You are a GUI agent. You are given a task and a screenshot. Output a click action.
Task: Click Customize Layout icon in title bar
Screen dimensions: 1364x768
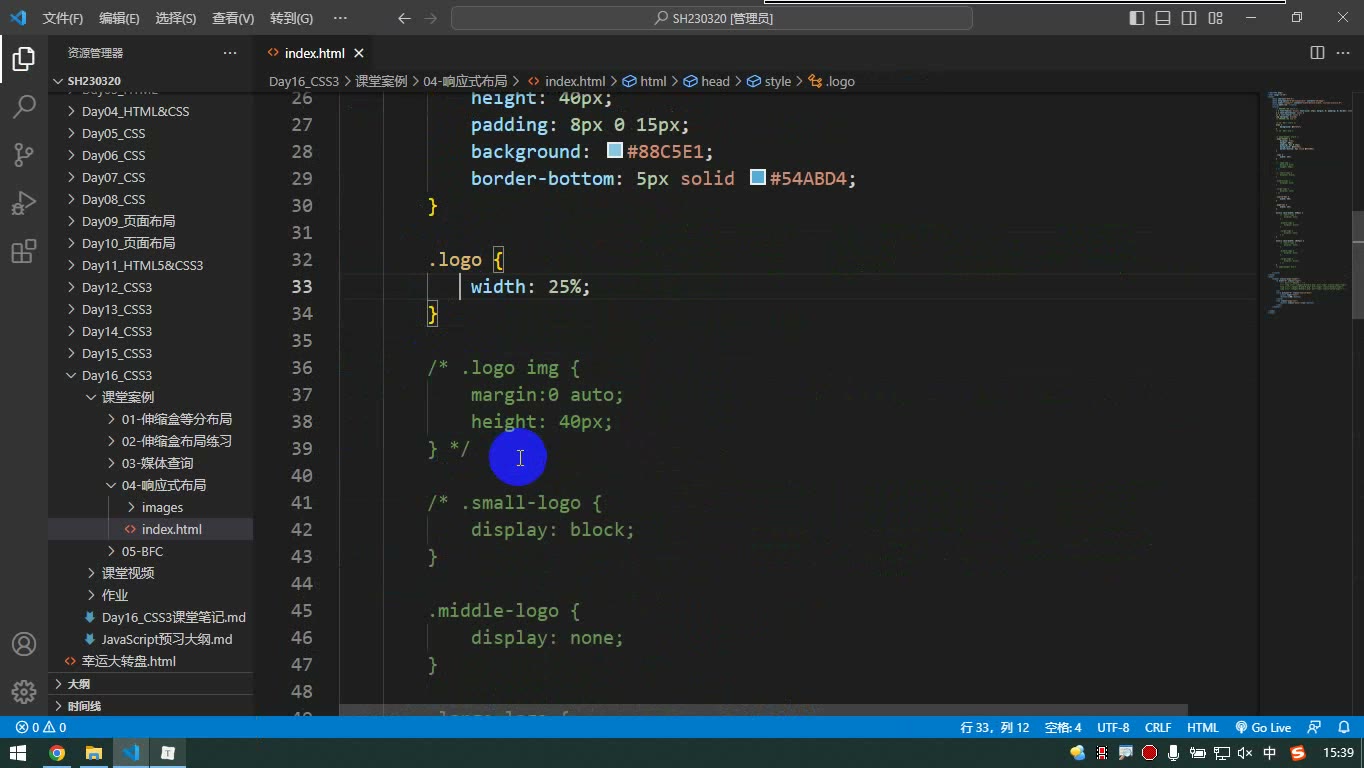(x=1216, y=18)
